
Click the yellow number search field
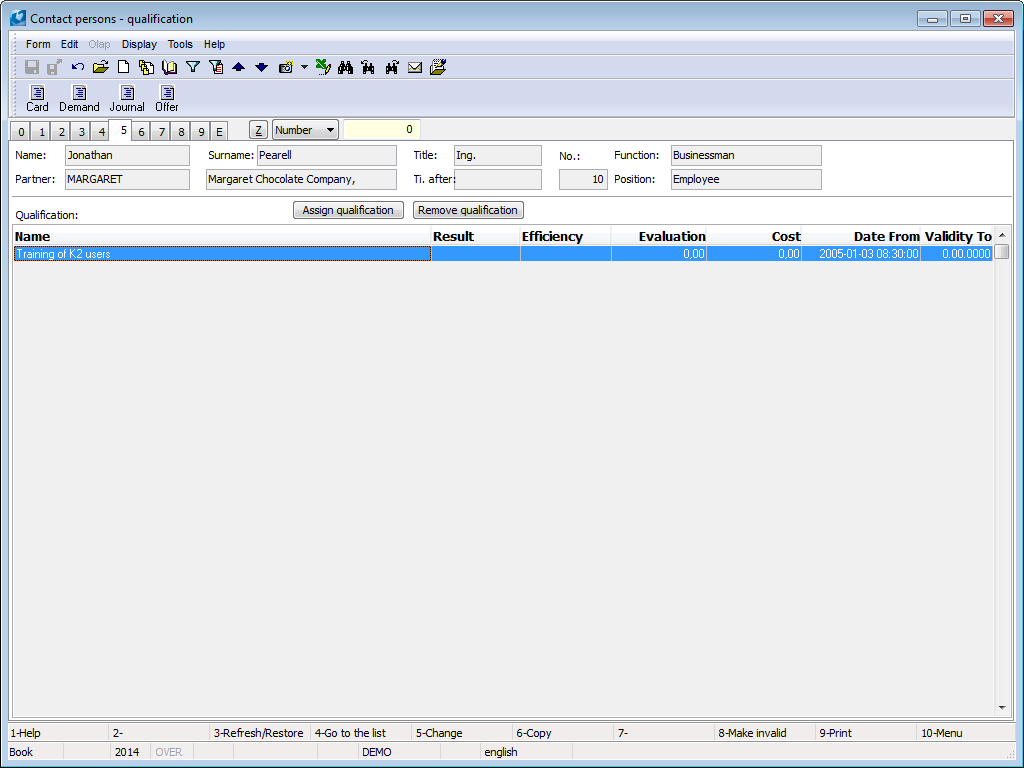pyautogui.click(x=381, y=129)
